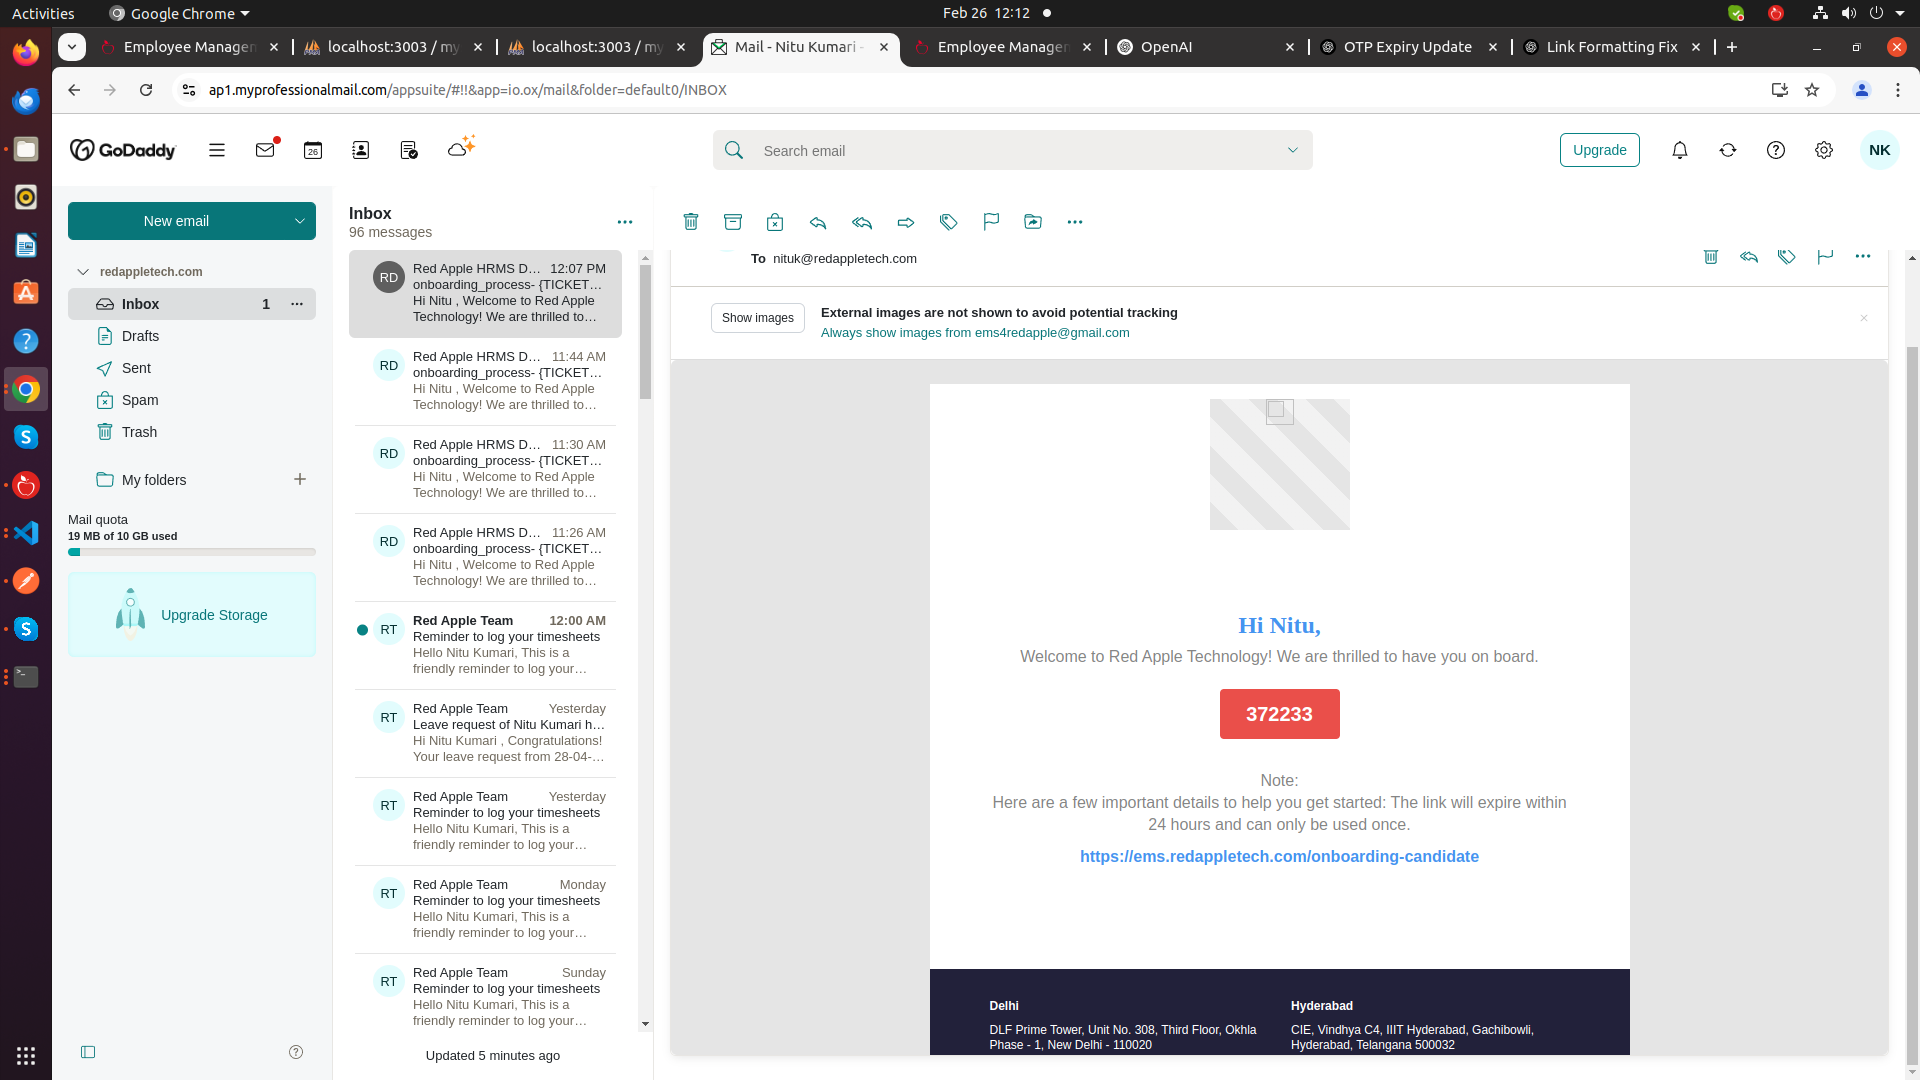Image resolution: width=1920 pixels, height=1080 pixels.
Task: Open the Address book contacts icon
Action: tap(361, 150)
